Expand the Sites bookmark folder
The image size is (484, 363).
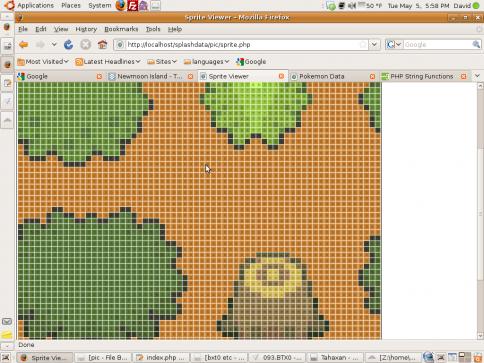[162, 62]
